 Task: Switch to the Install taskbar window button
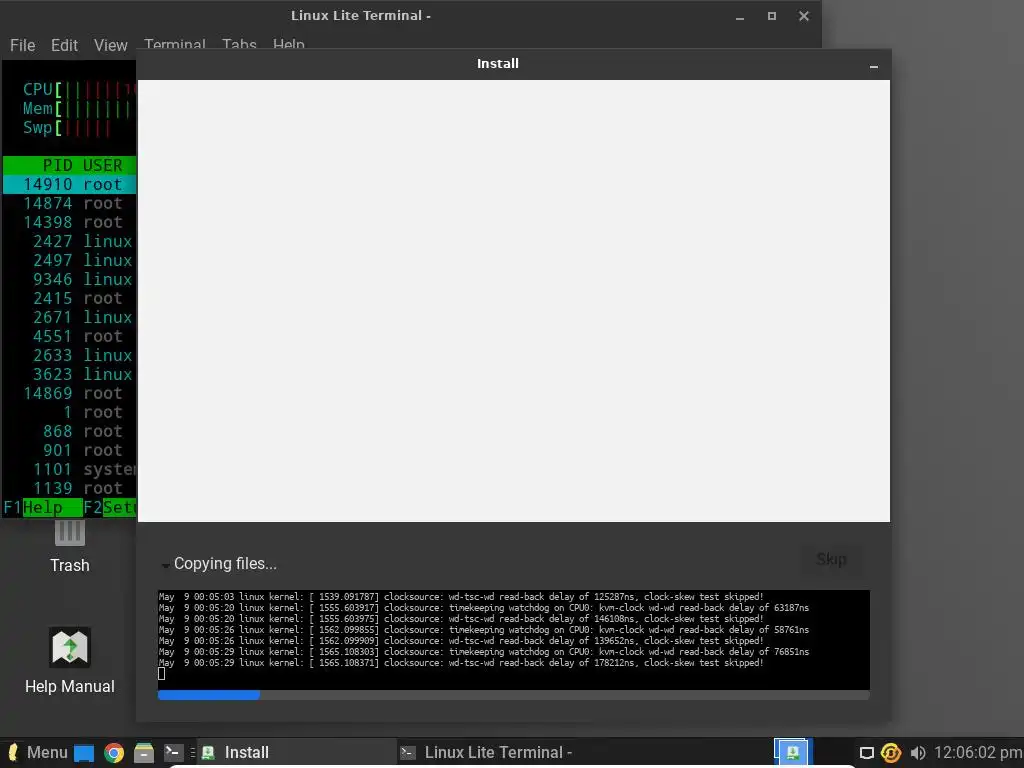(x=296, y=752)
